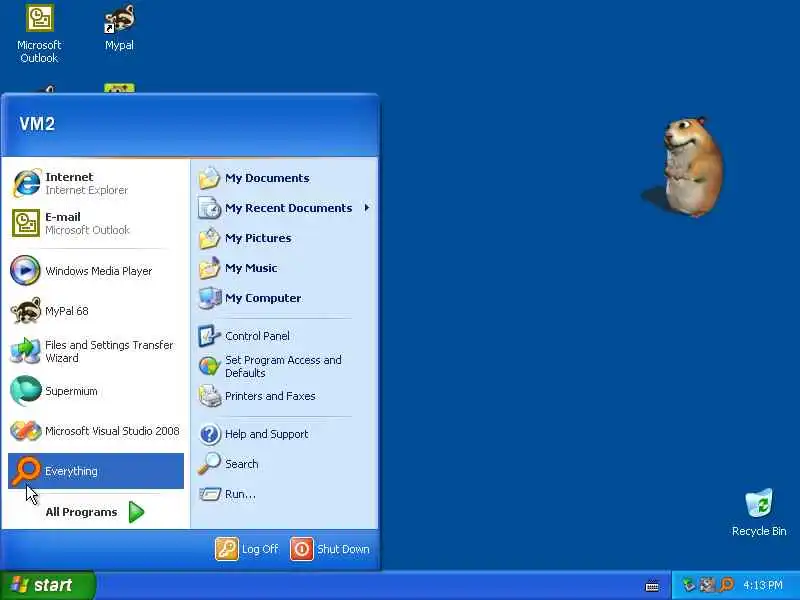Viewport: 800px width, 600px height.
Task: Open Windows Media Player
Action: [96, 270]
